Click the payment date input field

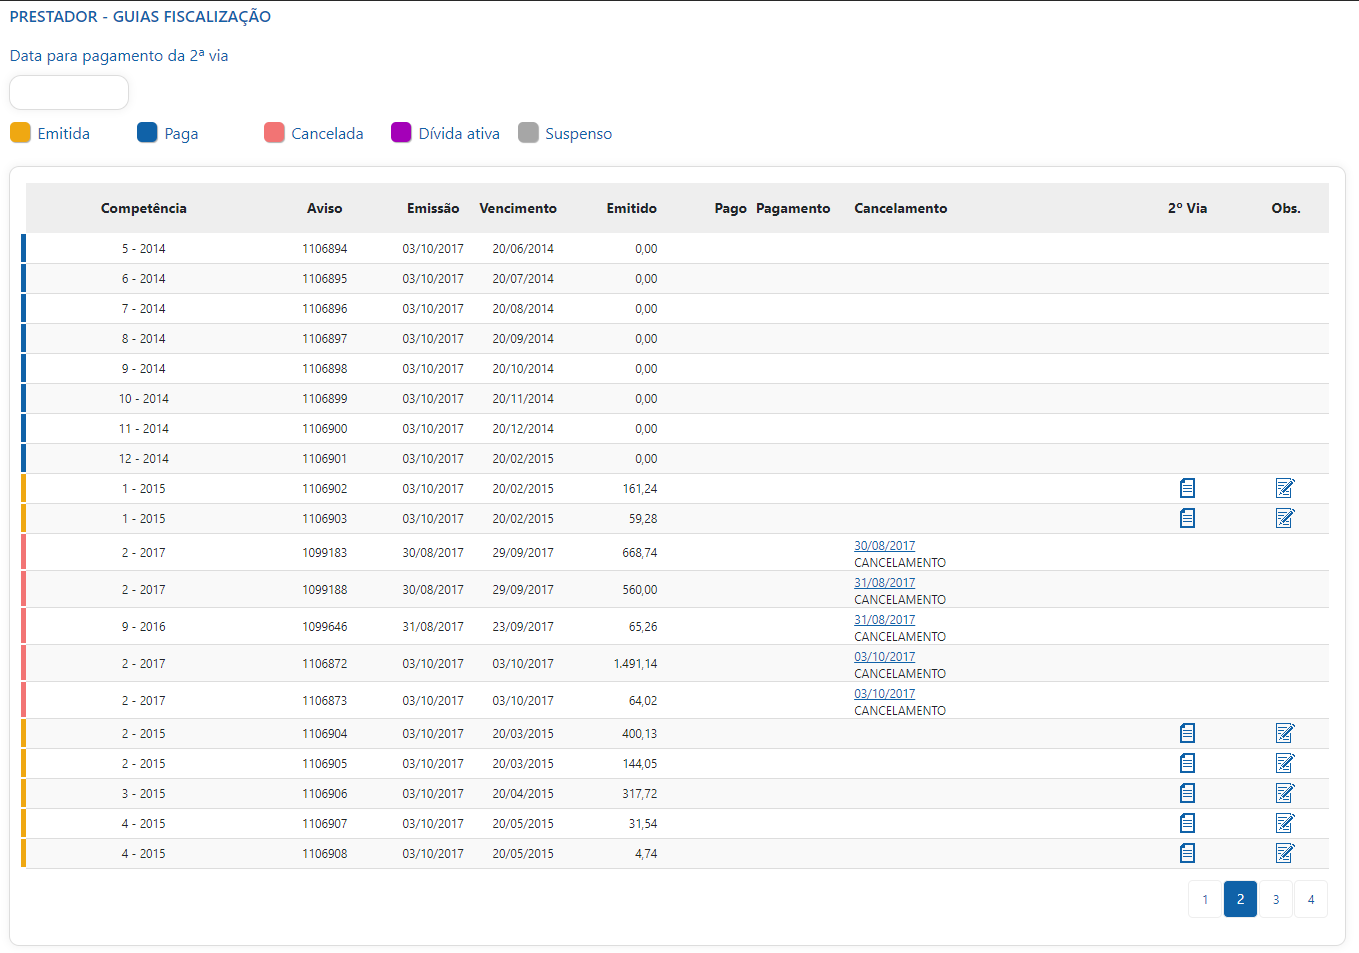point(69,93)
